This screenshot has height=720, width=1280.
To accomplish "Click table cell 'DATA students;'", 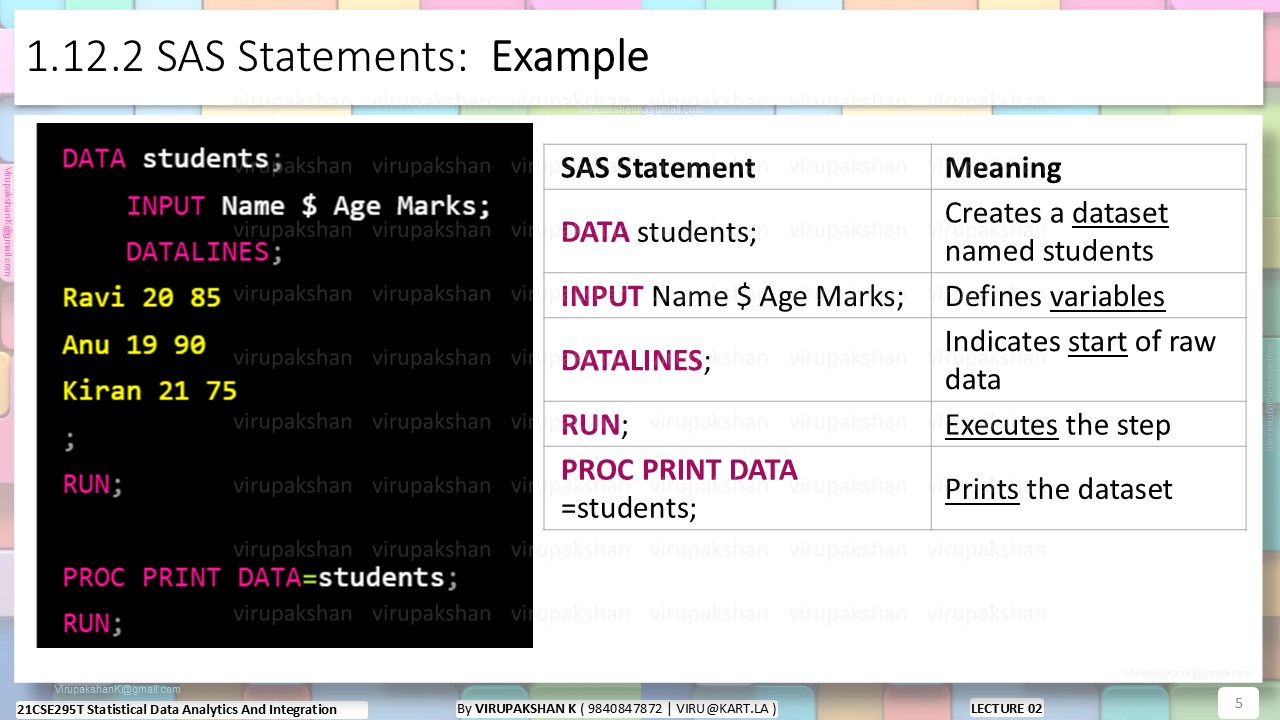I will tap(737, 231).
